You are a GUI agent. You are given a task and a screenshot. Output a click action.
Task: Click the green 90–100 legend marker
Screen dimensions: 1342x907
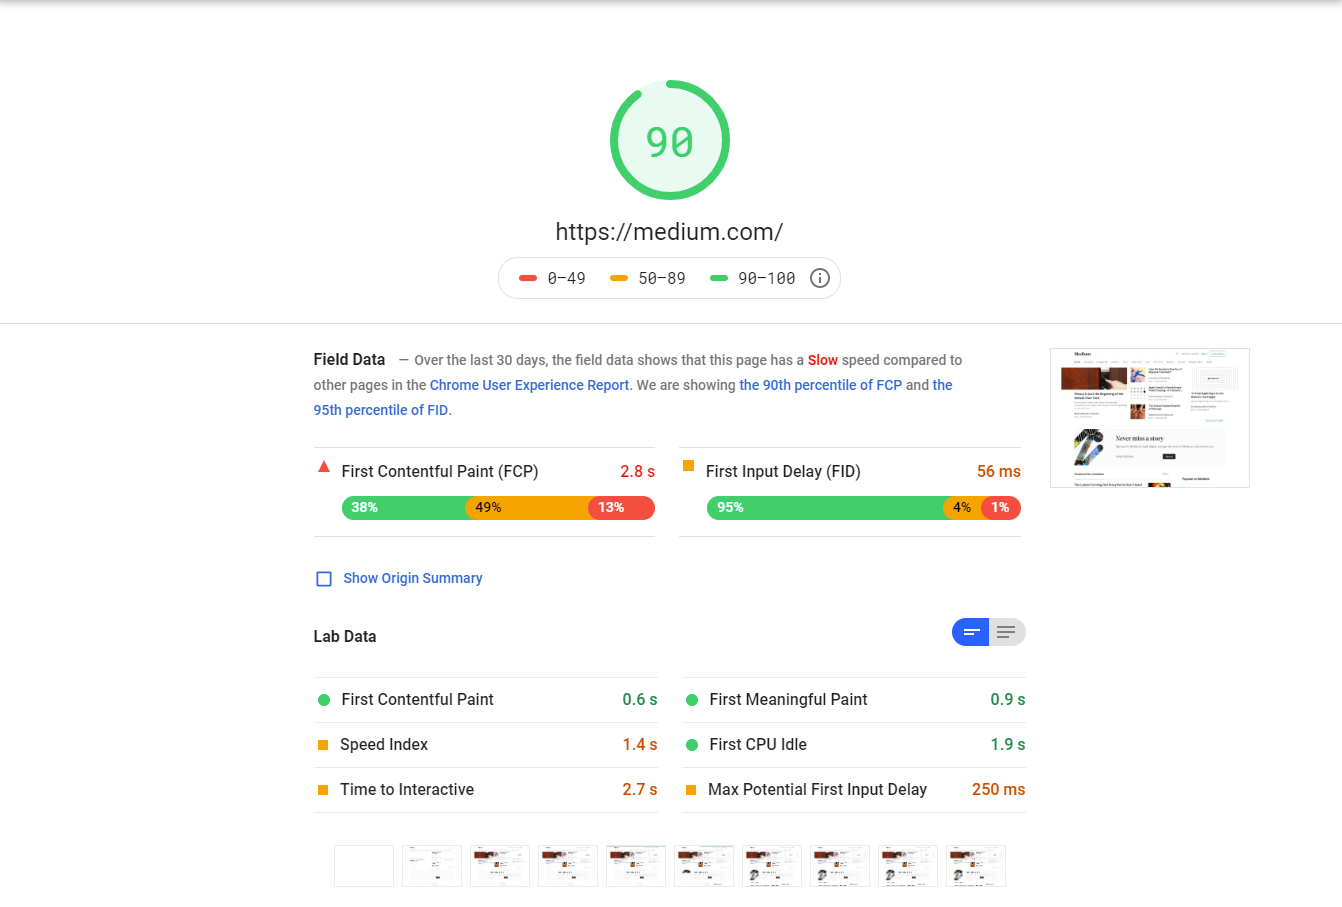click(719, 278)
